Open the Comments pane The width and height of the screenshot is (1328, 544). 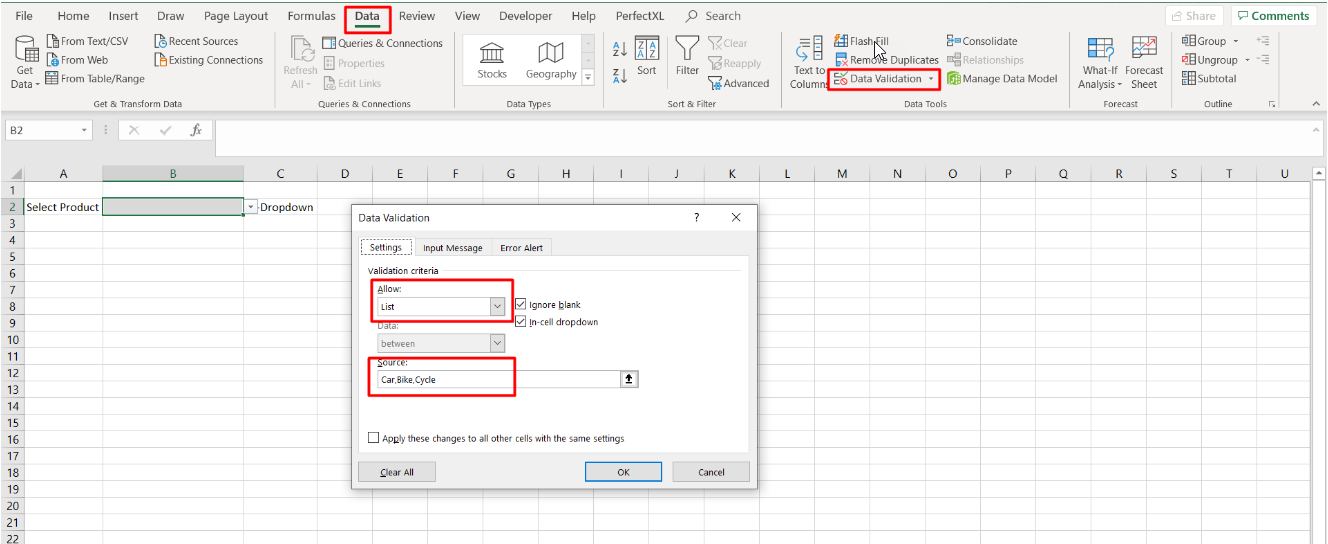point(1273,16)
